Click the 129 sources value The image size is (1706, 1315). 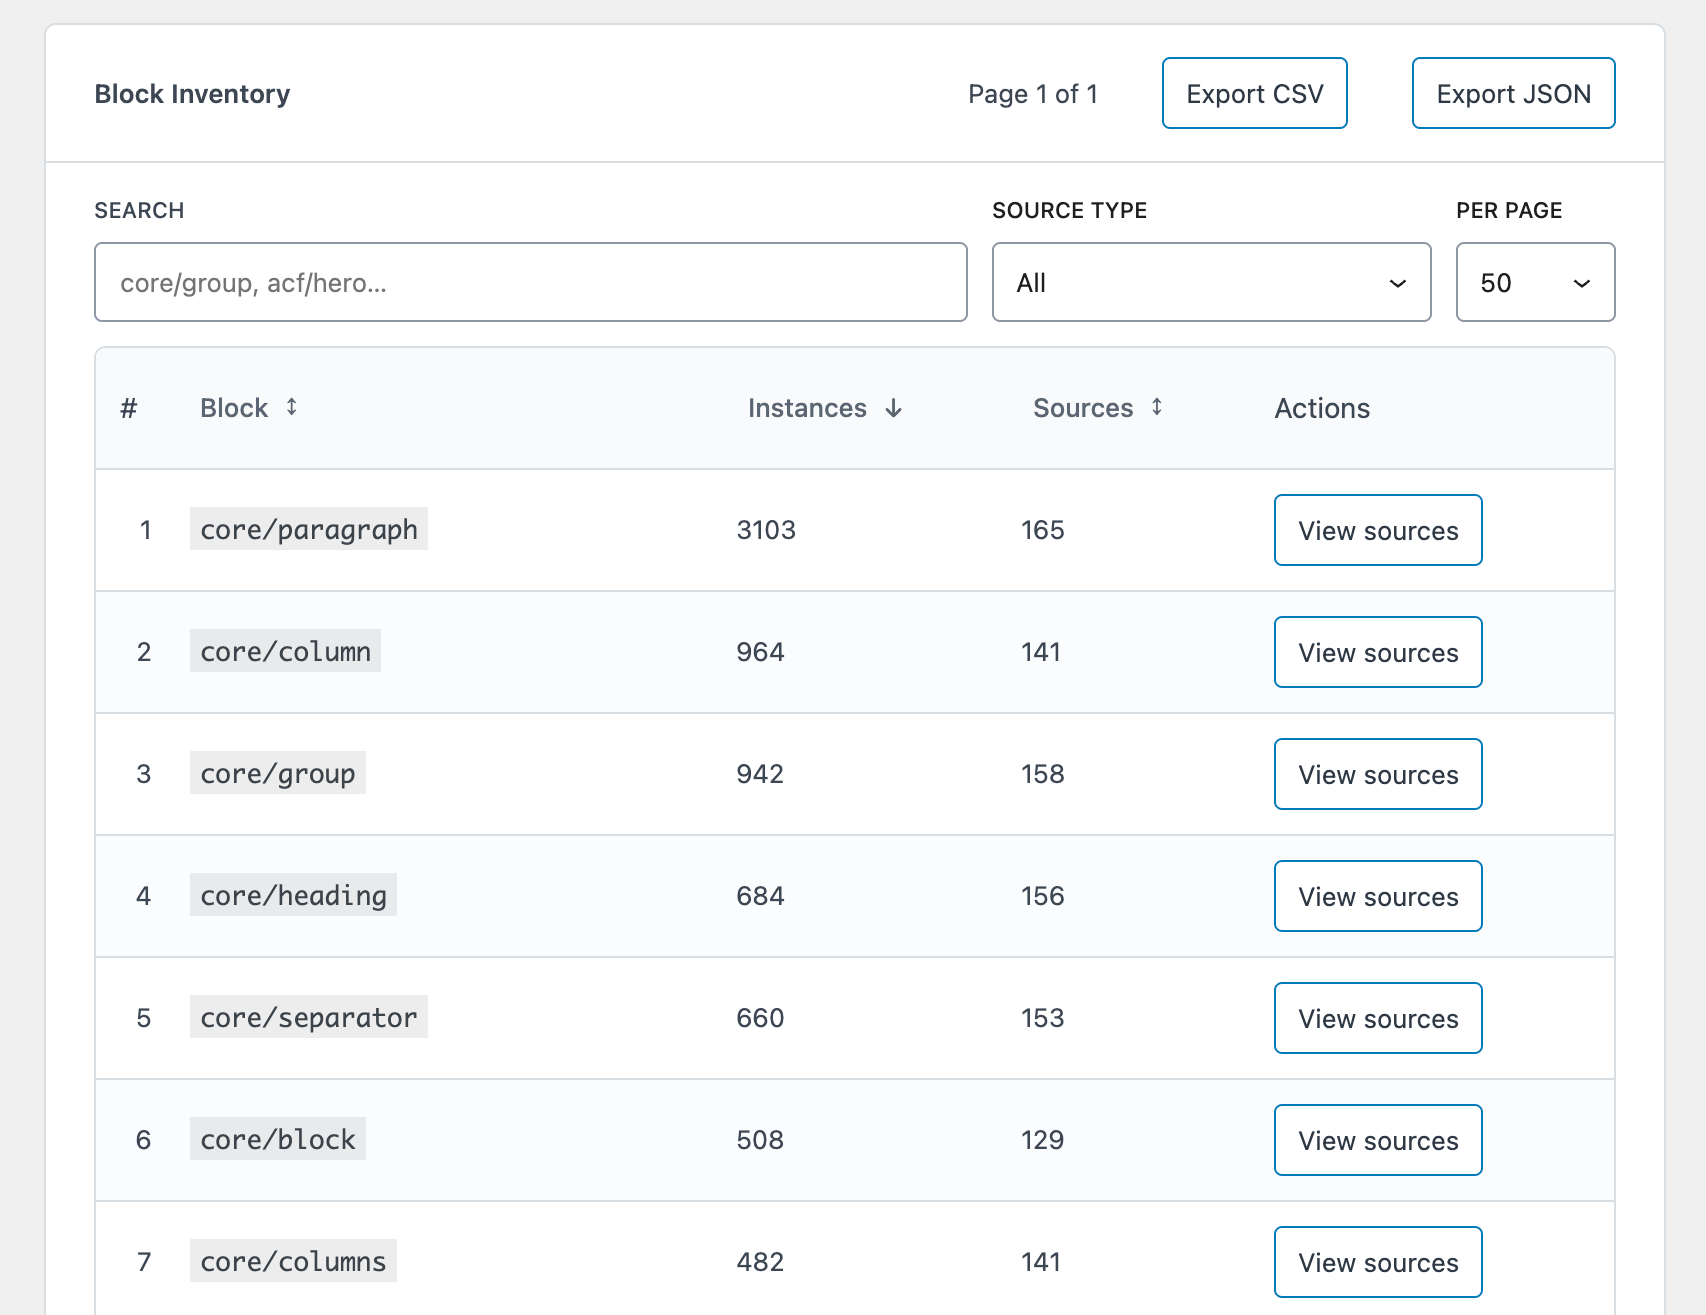(1042, 1140)
